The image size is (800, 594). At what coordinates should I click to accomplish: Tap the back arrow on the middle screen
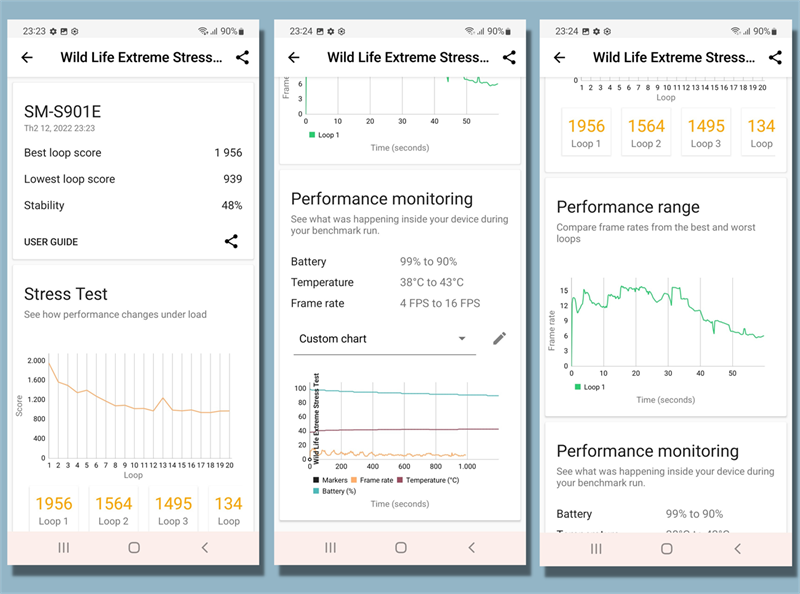click(293, 58)
